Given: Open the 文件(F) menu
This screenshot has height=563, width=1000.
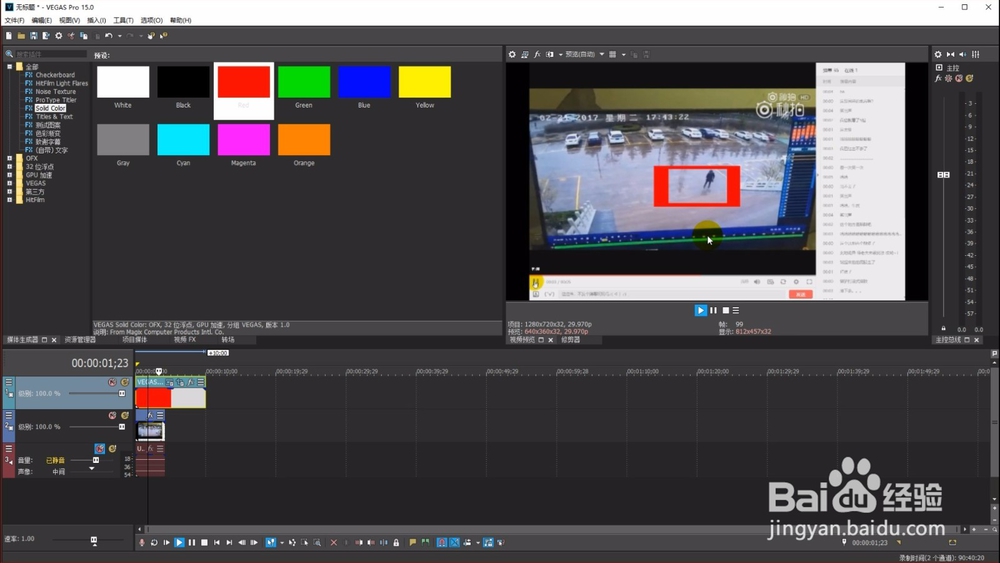Looking at the screenshot, I should 15,20.
